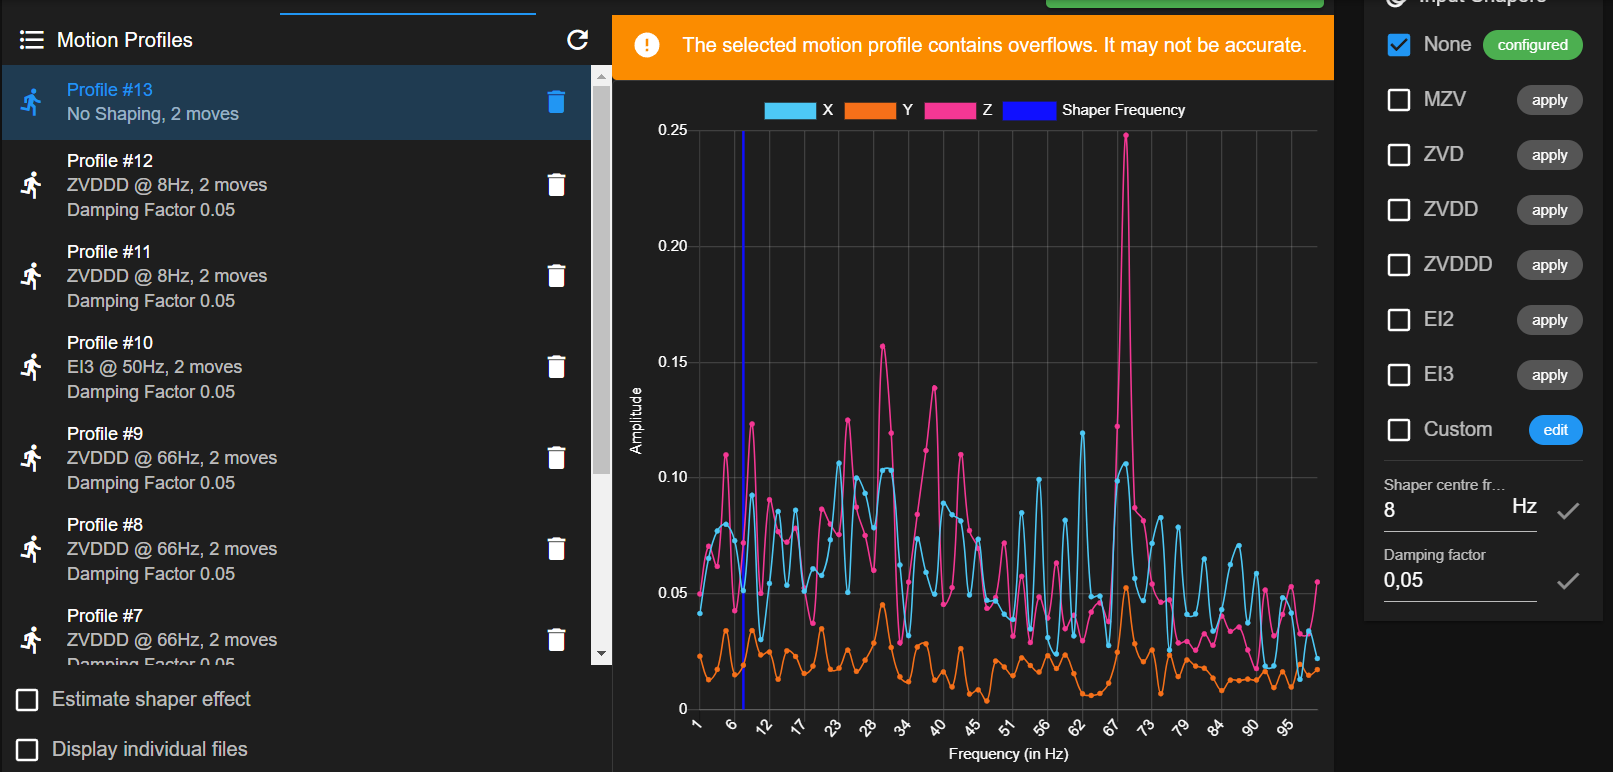Toggle Shaper Frequency legend swatch
Screen dimensions: 1613x772
(x=1029, y=110)
